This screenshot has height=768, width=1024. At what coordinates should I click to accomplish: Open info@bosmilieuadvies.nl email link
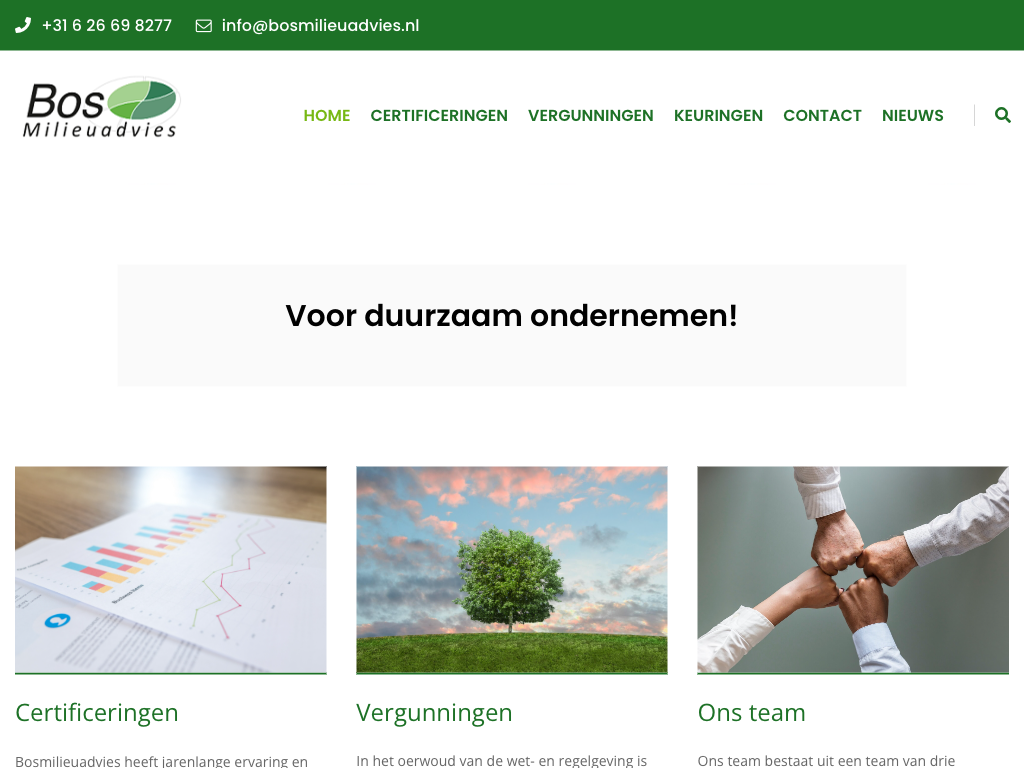coord(320,25)
